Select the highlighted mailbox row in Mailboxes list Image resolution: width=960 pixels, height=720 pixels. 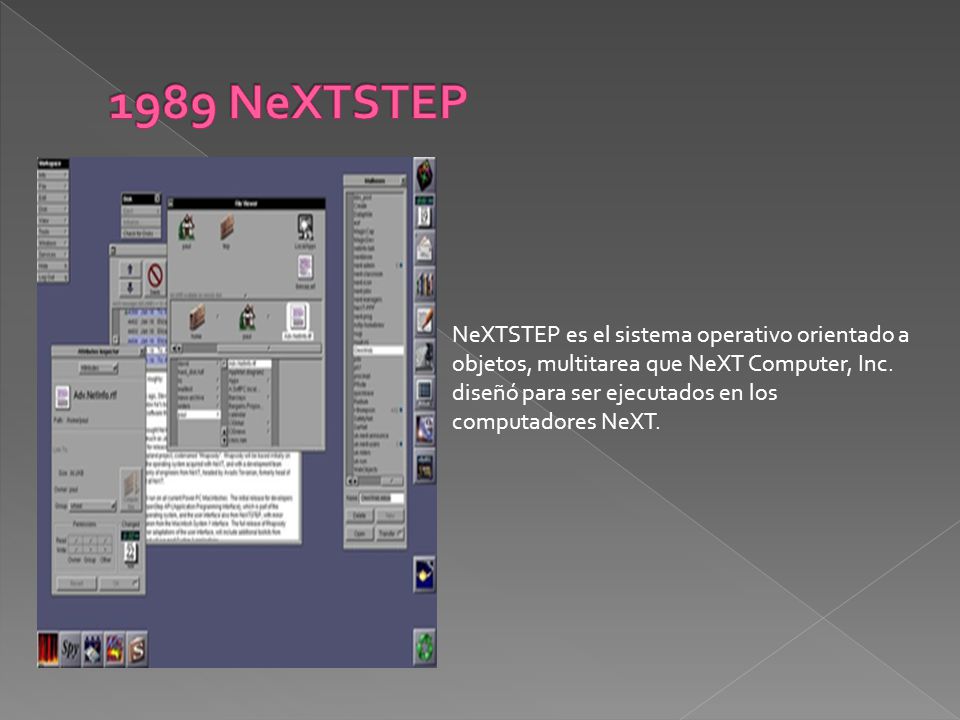tap(378, 351)
